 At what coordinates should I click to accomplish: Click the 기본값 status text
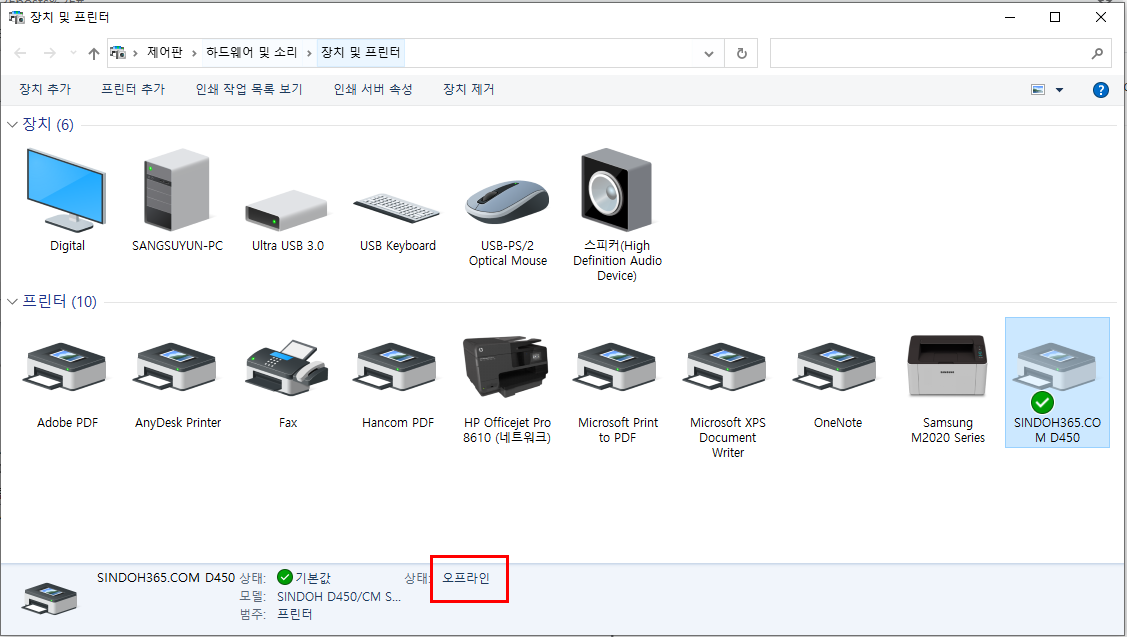313,578
